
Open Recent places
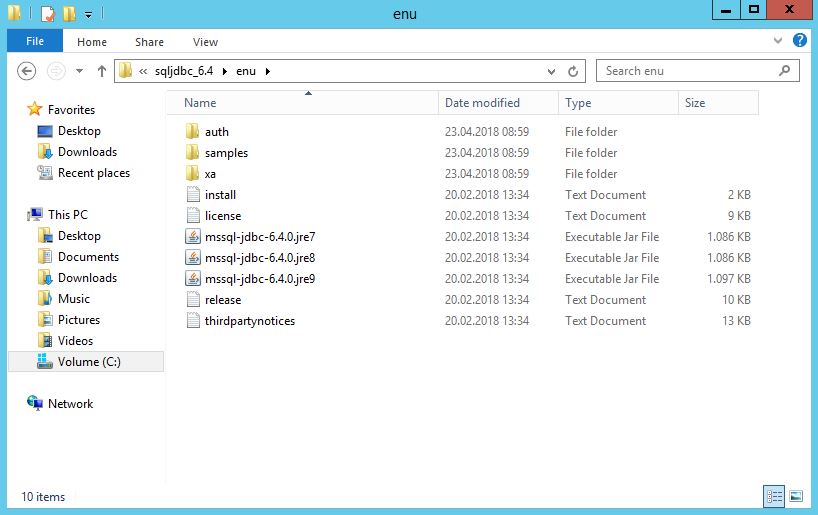click(93, 173)
